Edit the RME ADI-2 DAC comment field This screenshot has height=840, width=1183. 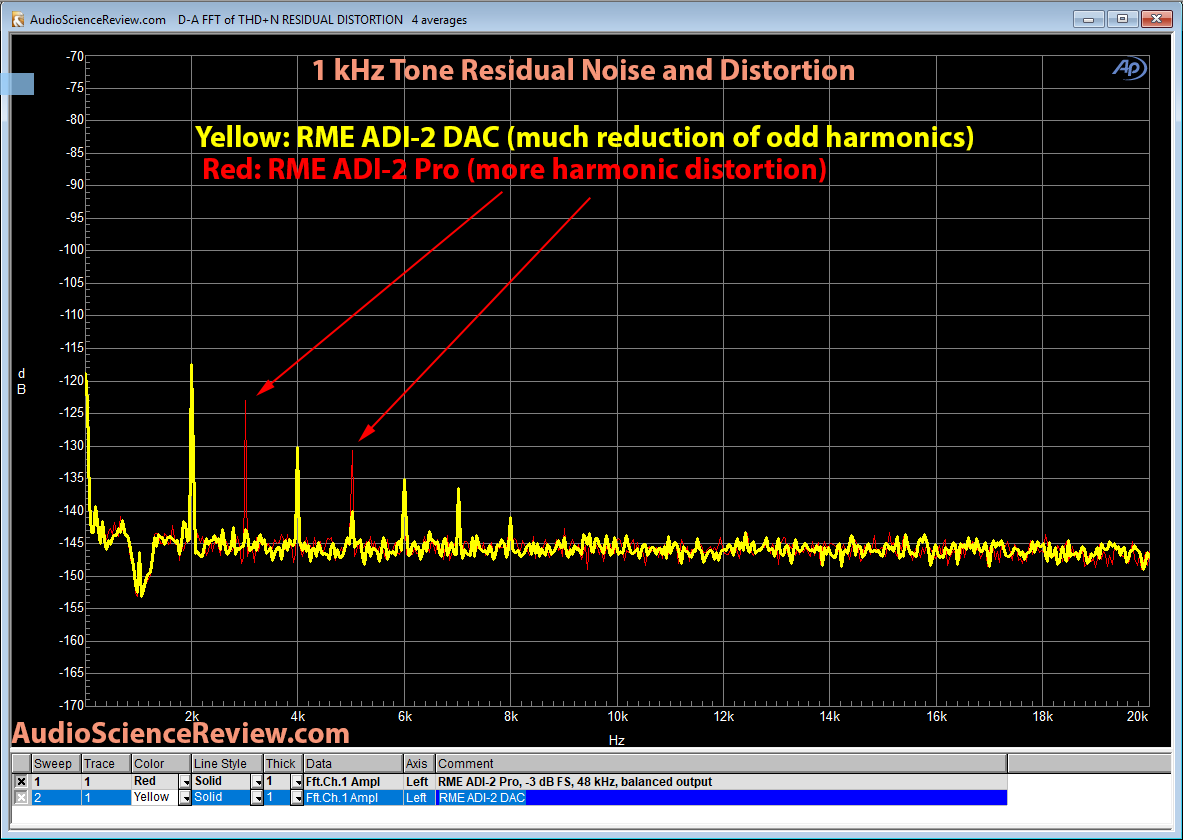coord(721,798)
